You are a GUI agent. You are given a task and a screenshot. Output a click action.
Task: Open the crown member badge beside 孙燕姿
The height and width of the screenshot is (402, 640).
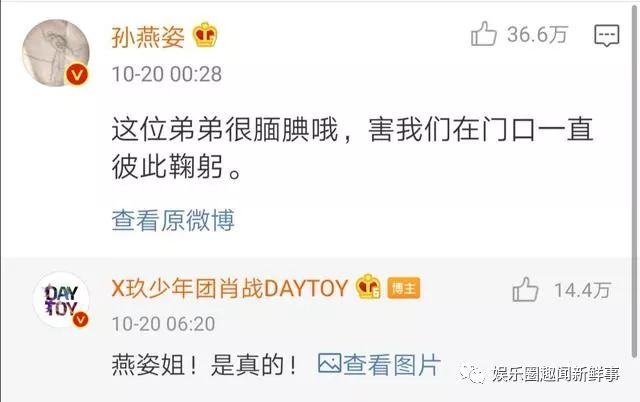[x=205, y=35]
